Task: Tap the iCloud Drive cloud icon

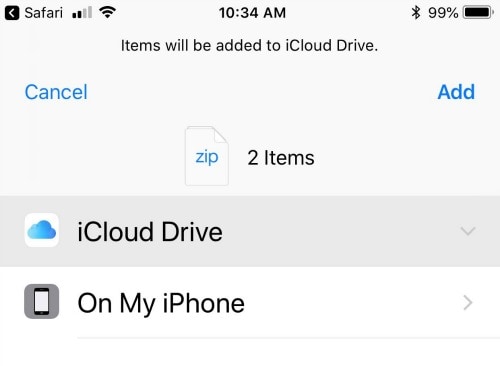Action: coord(42,230)
